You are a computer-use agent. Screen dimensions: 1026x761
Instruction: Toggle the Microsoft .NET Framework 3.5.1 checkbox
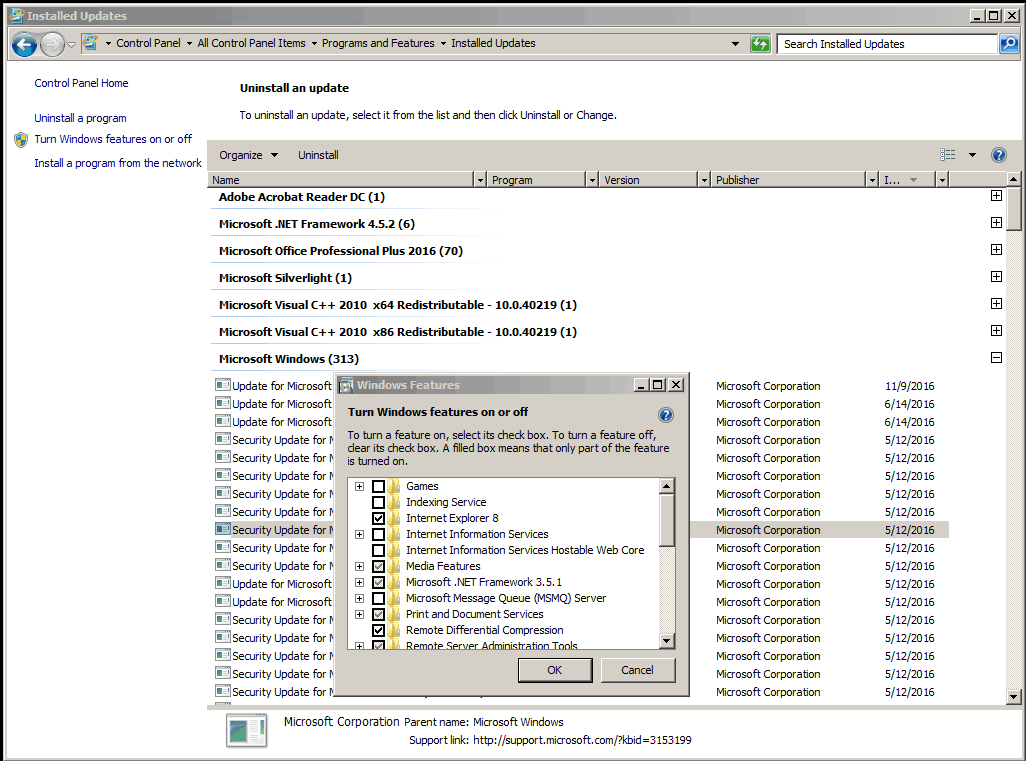378,582
